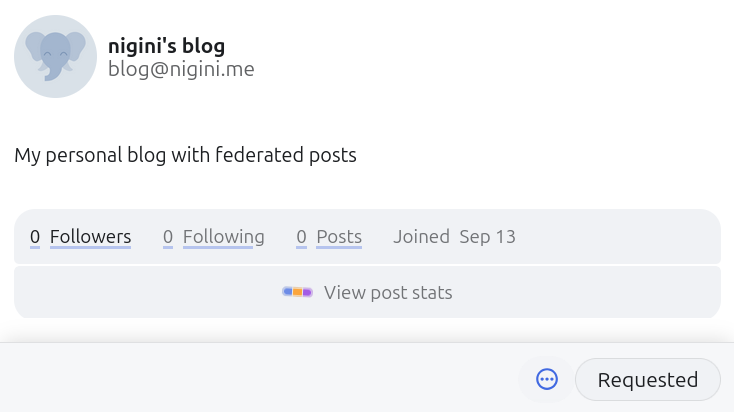The image size is (734, 412).
Task: Show the Posts list
Action: tap(339, 237)
